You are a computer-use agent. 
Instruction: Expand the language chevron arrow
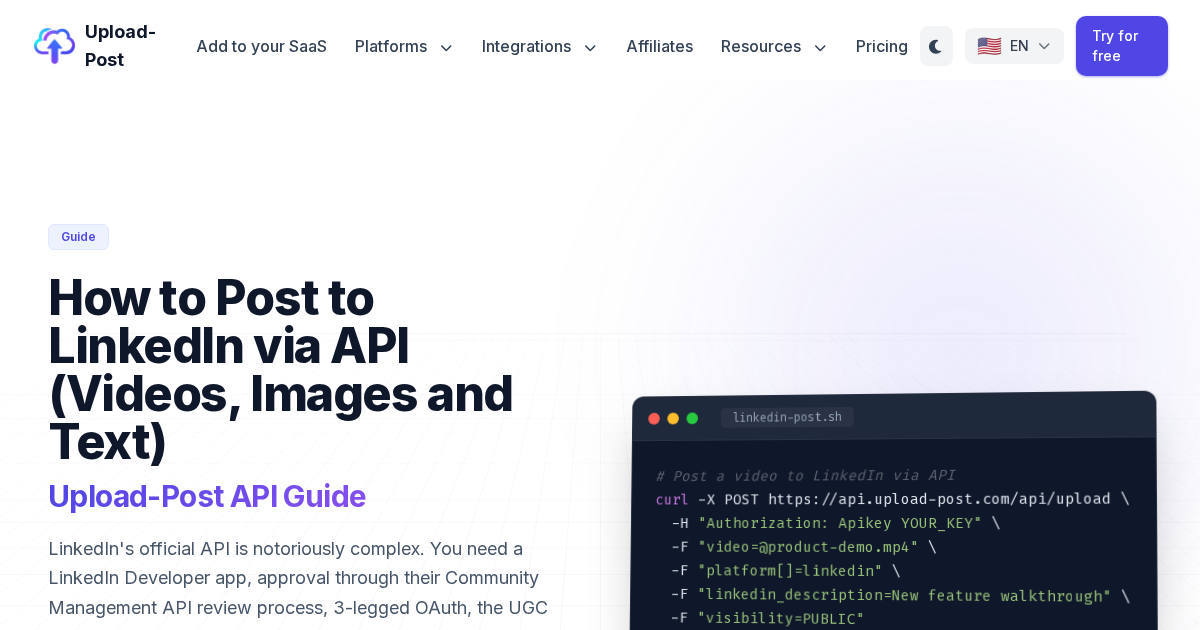point(1044,46)
